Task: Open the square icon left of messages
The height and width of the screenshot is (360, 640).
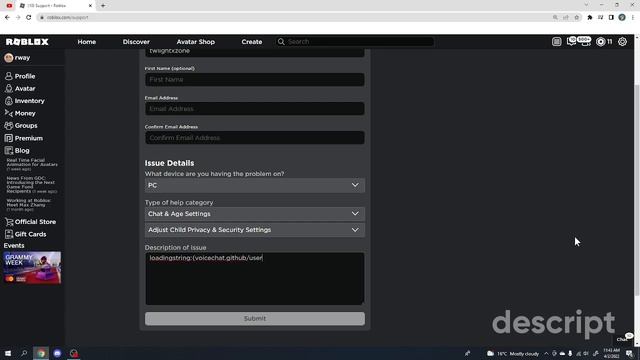Action: [556, 42]
